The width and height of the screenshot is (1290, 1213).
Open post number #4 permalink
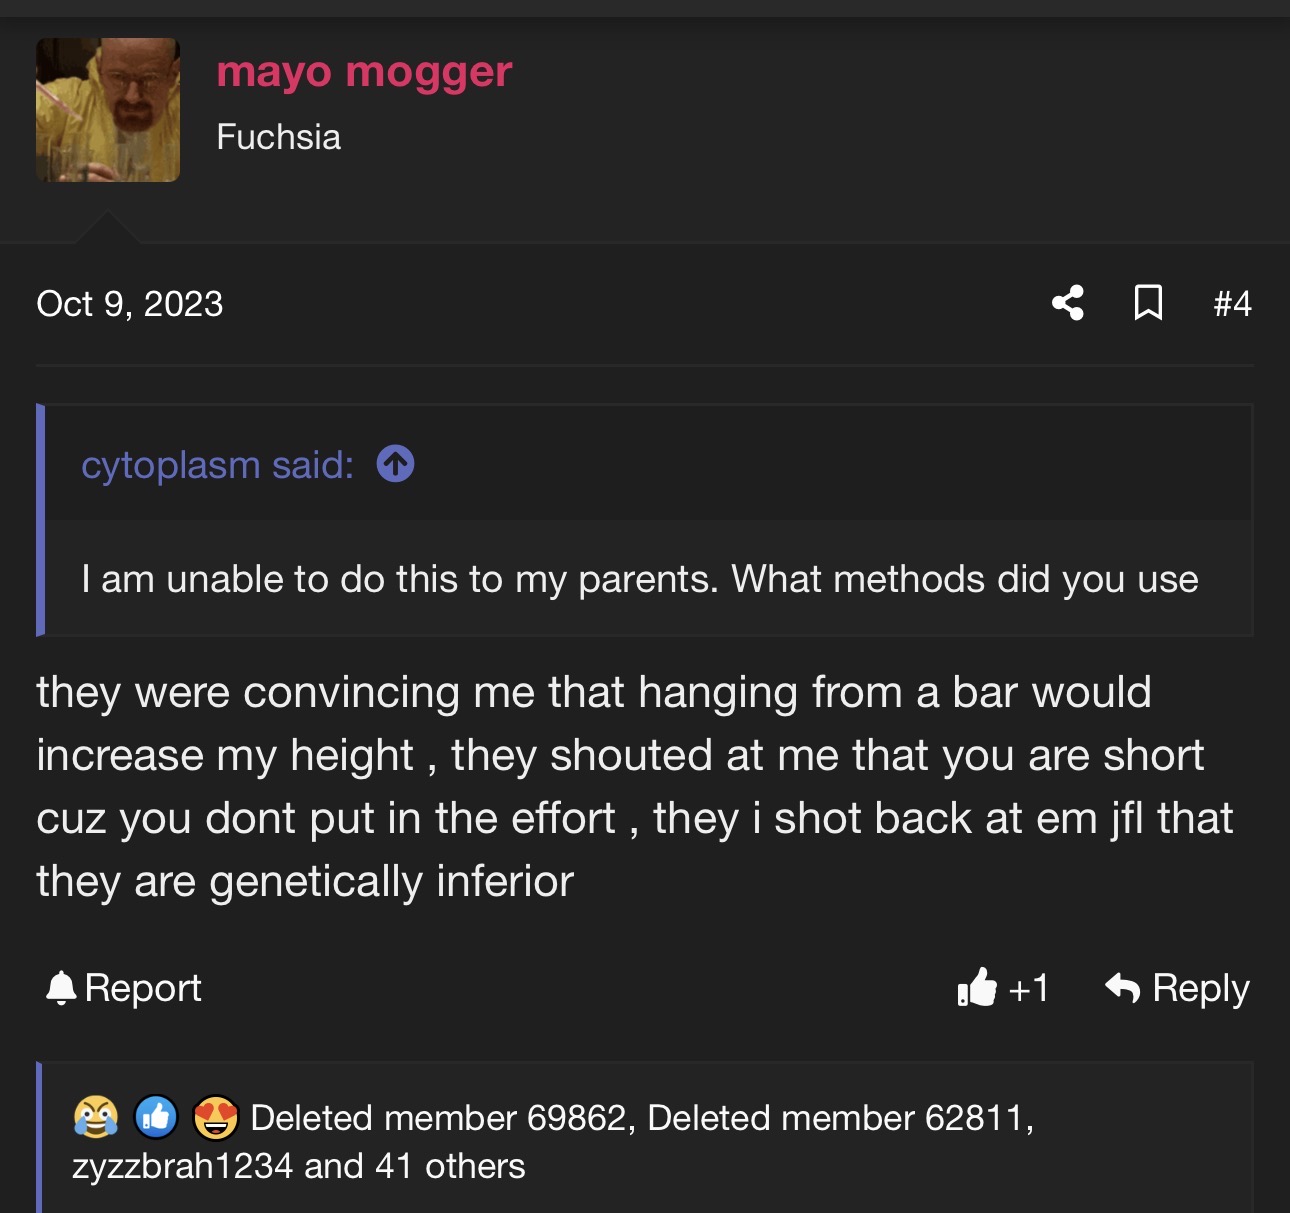click(x=1232, y=304)
